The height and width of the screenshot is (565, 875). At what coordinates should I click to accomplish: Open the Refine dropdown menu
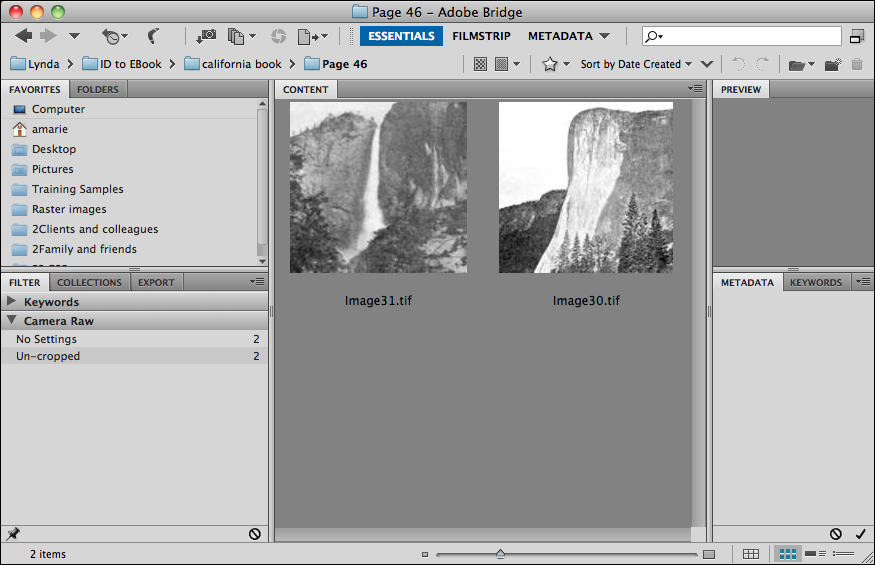242,36
